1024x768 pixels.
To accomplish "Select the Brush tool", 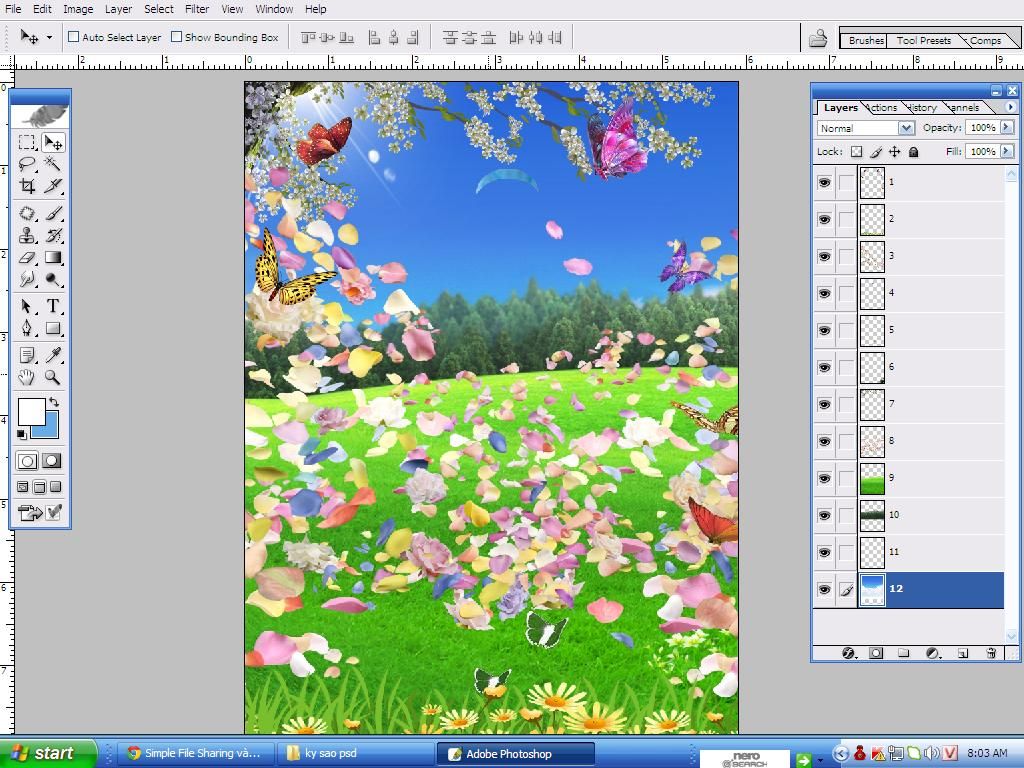I will tap(53, 214).
